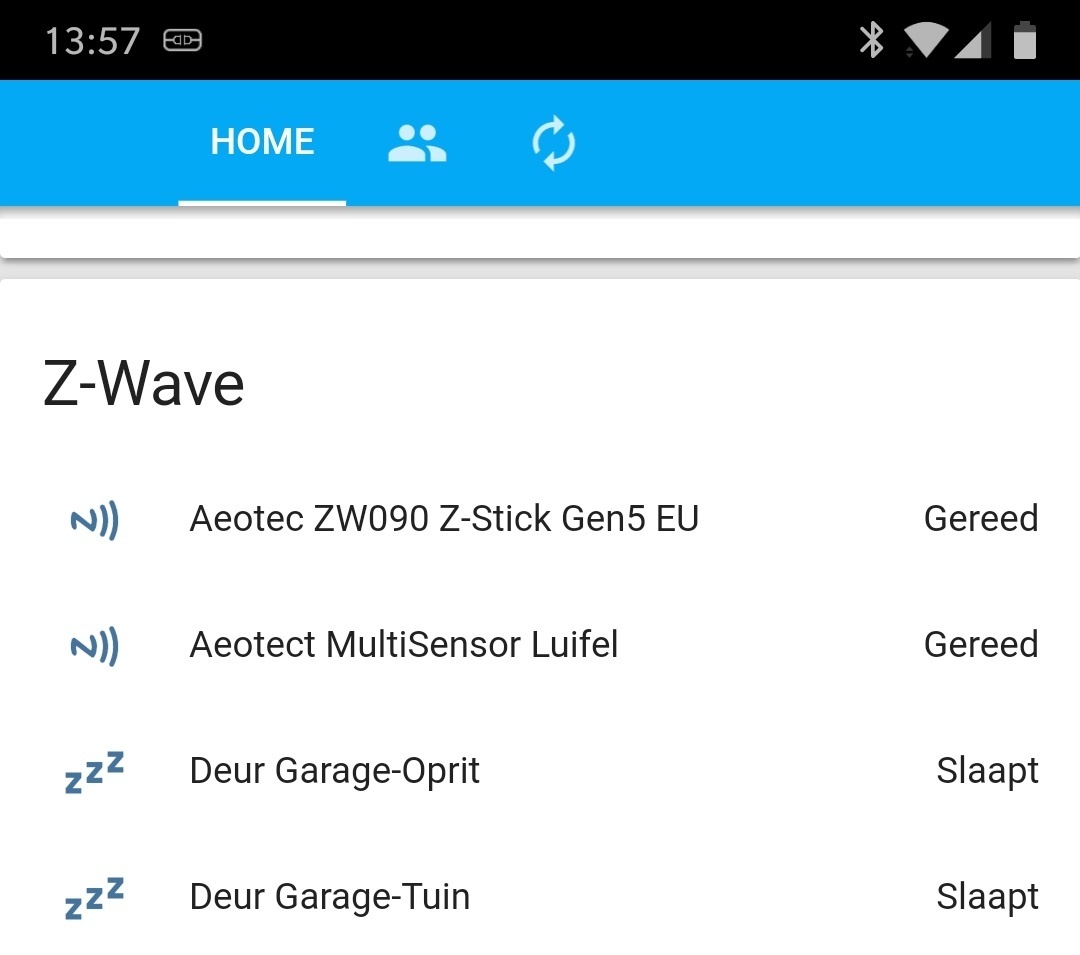The height and width of the screenshot is (955, 1080).
Task: Tap the sleep icon beside Deur Garage-Oprit
Action: [x=95, y=772]
